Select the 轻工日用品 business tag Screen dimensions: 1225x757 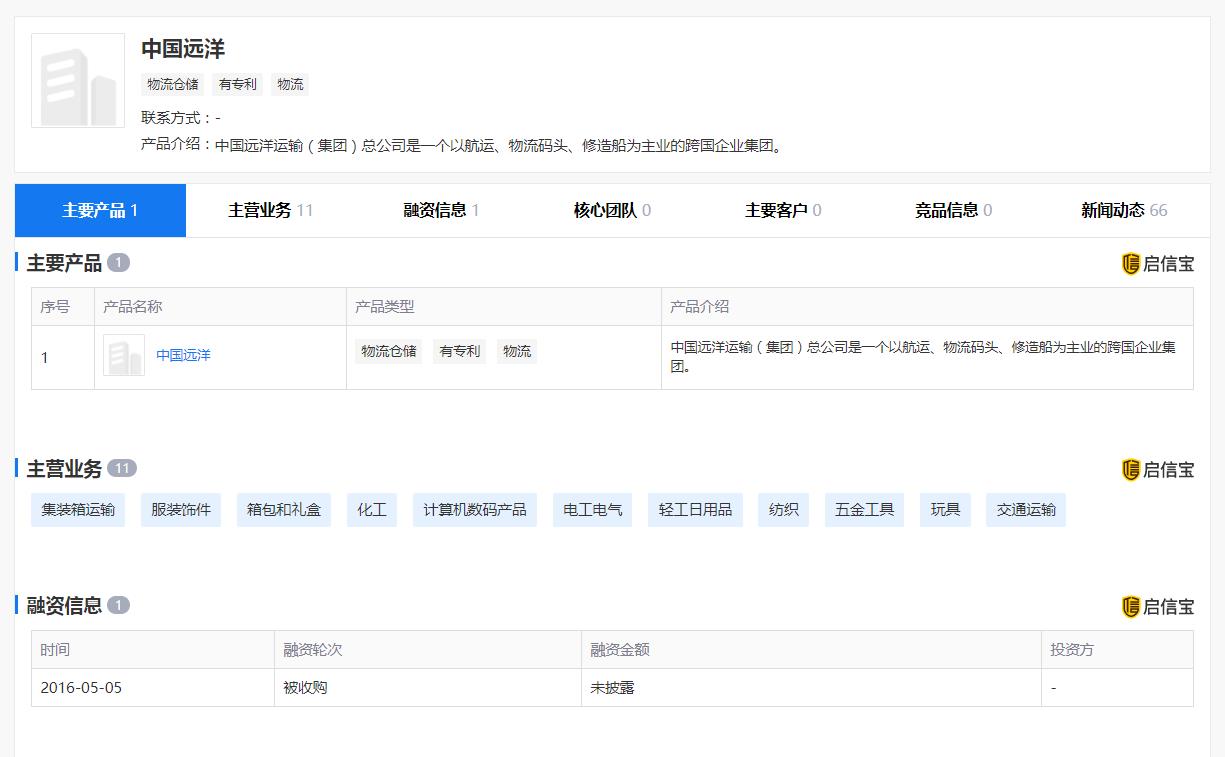695,510
